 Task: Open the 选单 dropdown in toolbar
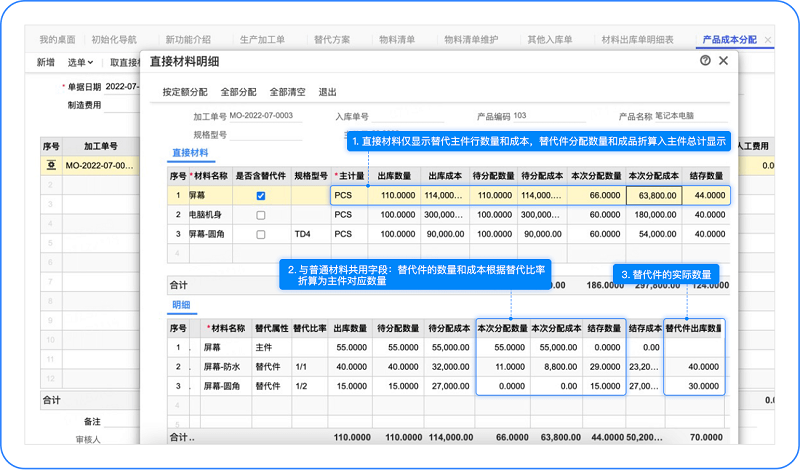[81, 62]
